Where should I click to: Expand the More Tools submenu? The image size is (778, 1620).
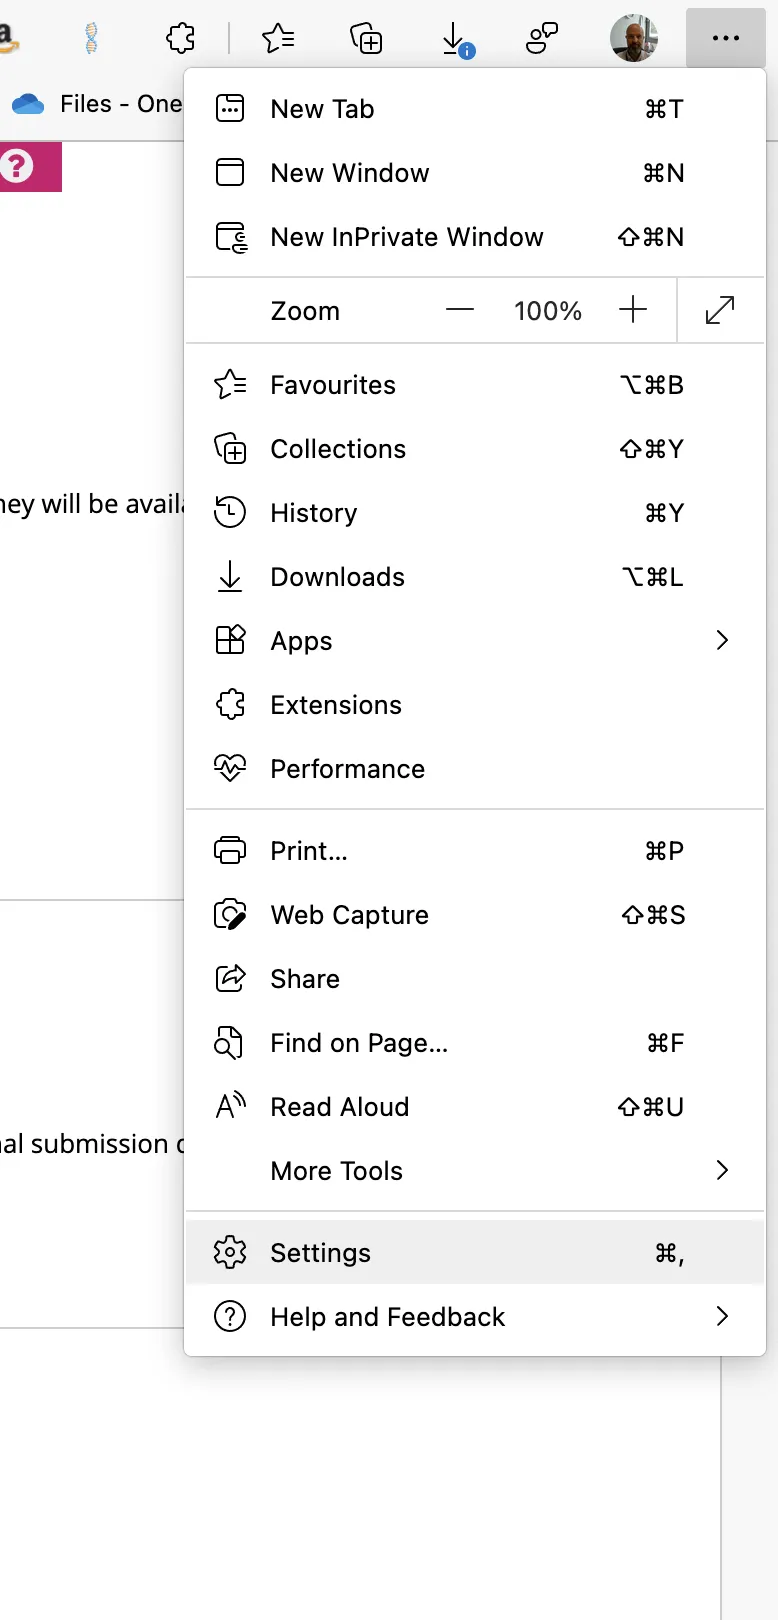pos(722,1170)
